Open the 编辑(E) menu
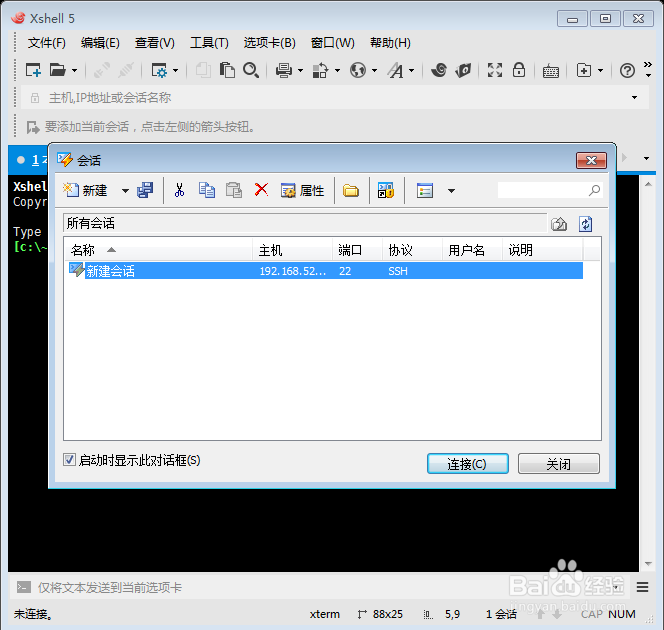Image resolution: width=664 pixels, height=630 pixels. (100, 43)
